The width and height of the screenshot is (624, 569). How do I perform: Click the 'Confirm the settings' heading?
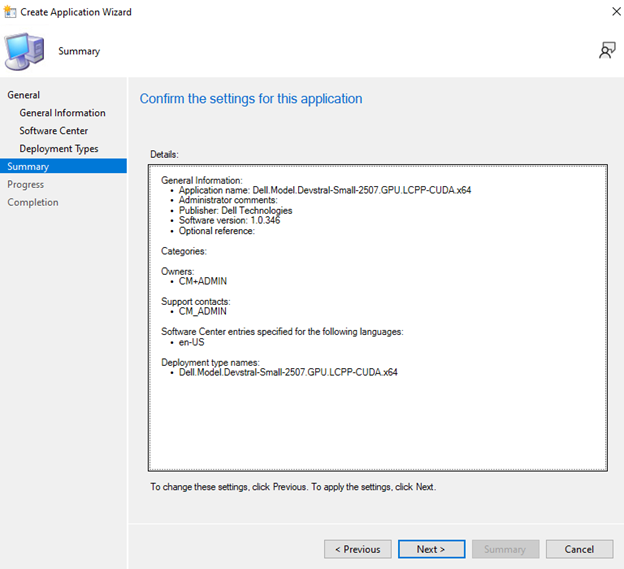click(251, 99)
